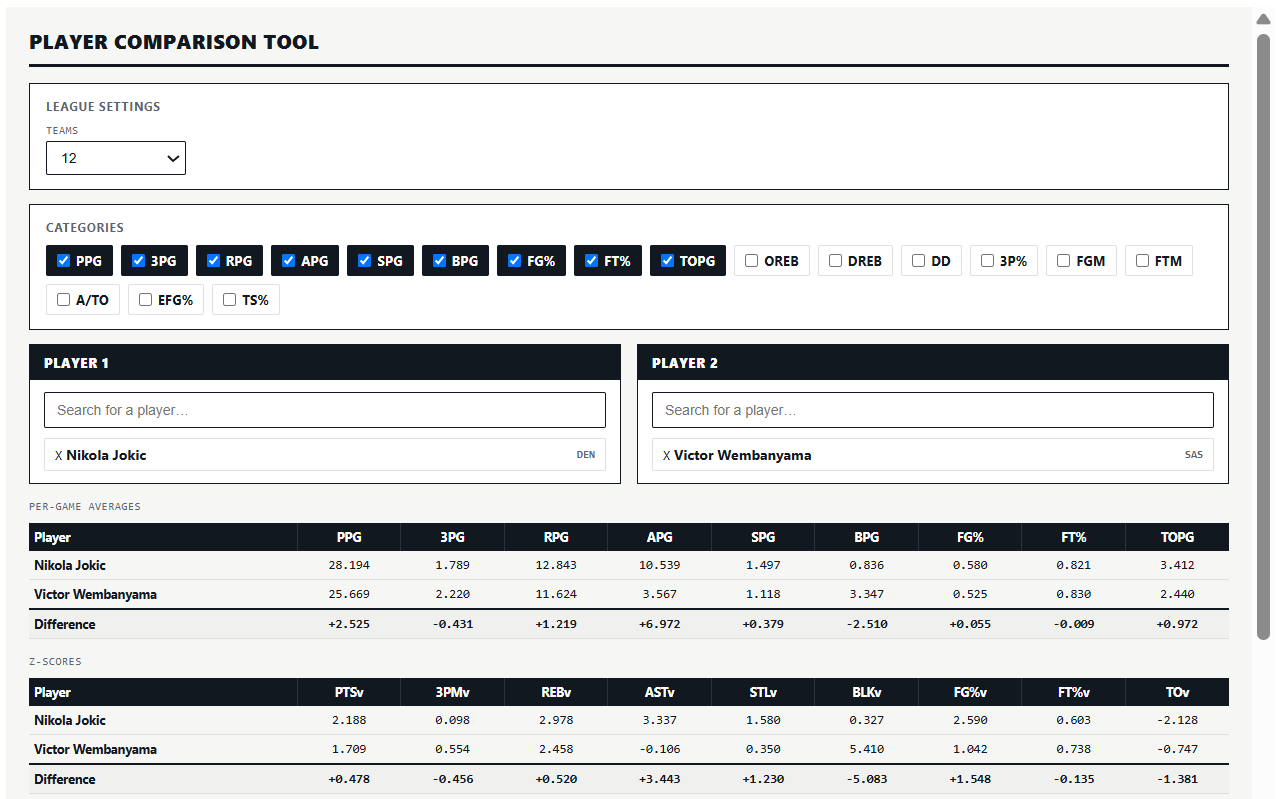
Task: Click the APG column header in averages table
Action: 660,537
